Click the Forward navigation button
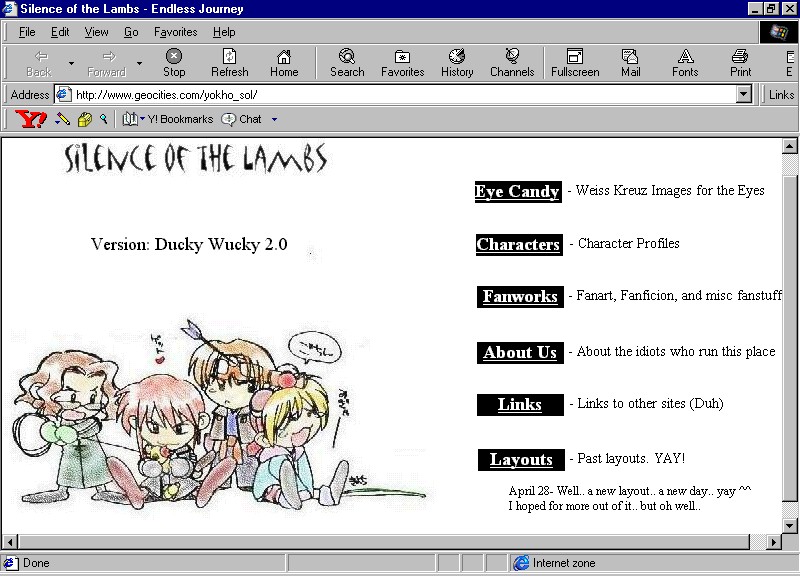The image size is (800, 576). (106, 63)
